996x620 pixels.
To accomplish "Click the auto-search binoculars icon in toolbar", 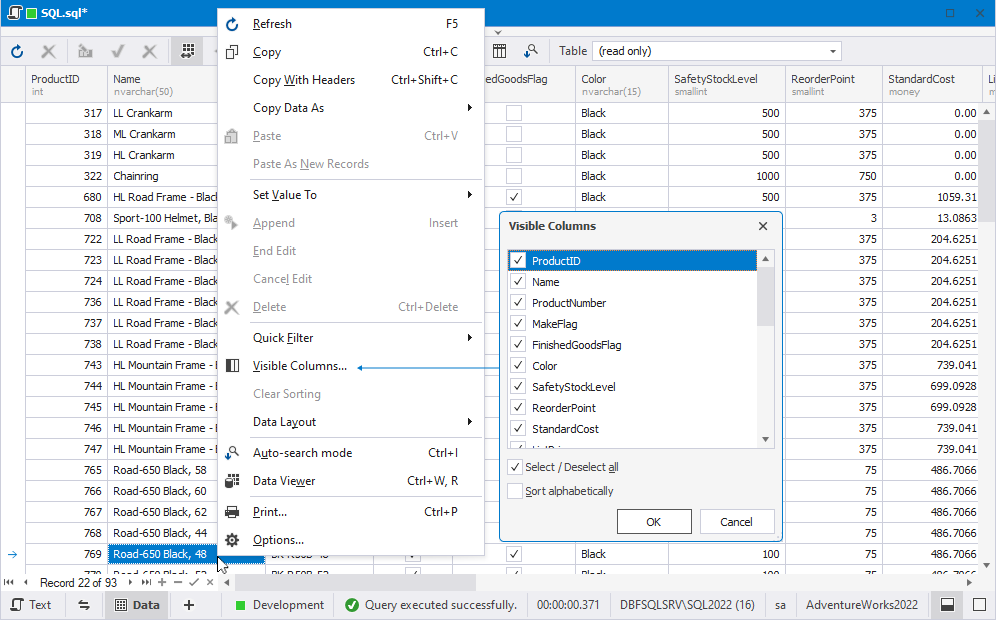I will pos(530,51).
